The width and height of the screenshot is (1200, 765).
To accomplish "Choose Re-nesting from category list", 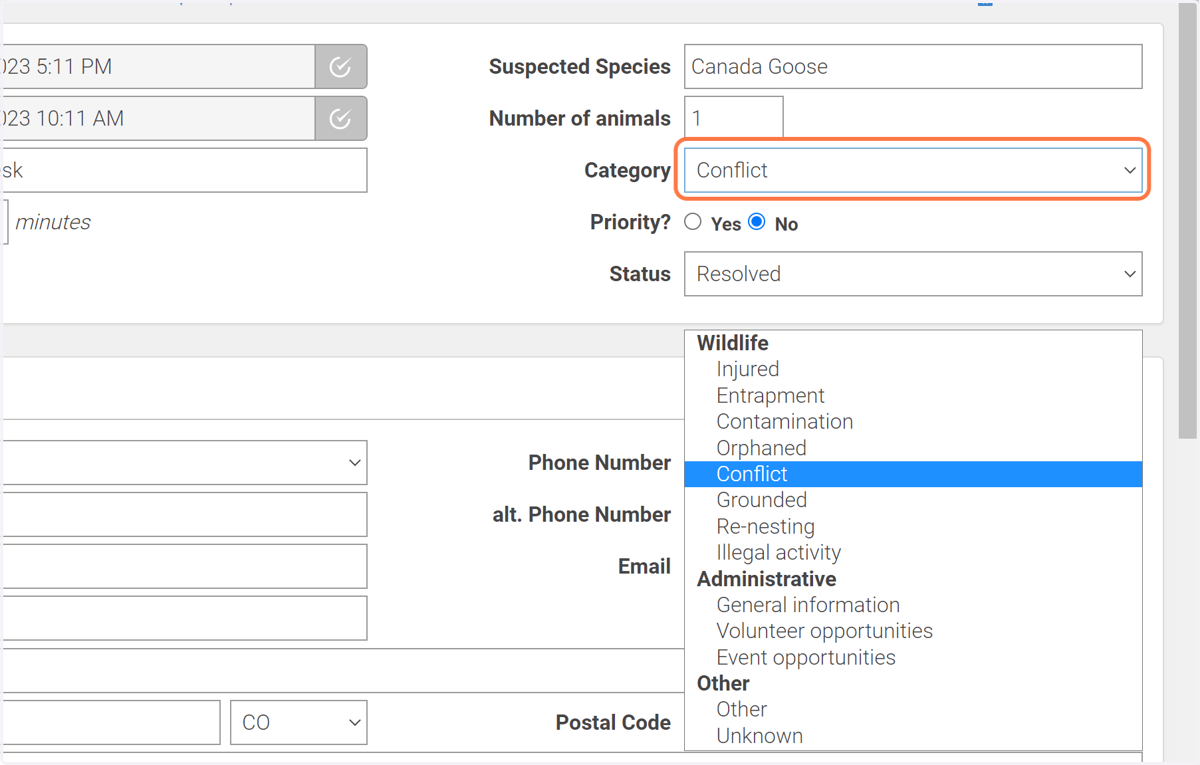I will pyautogui.click(x=913, y=526).
